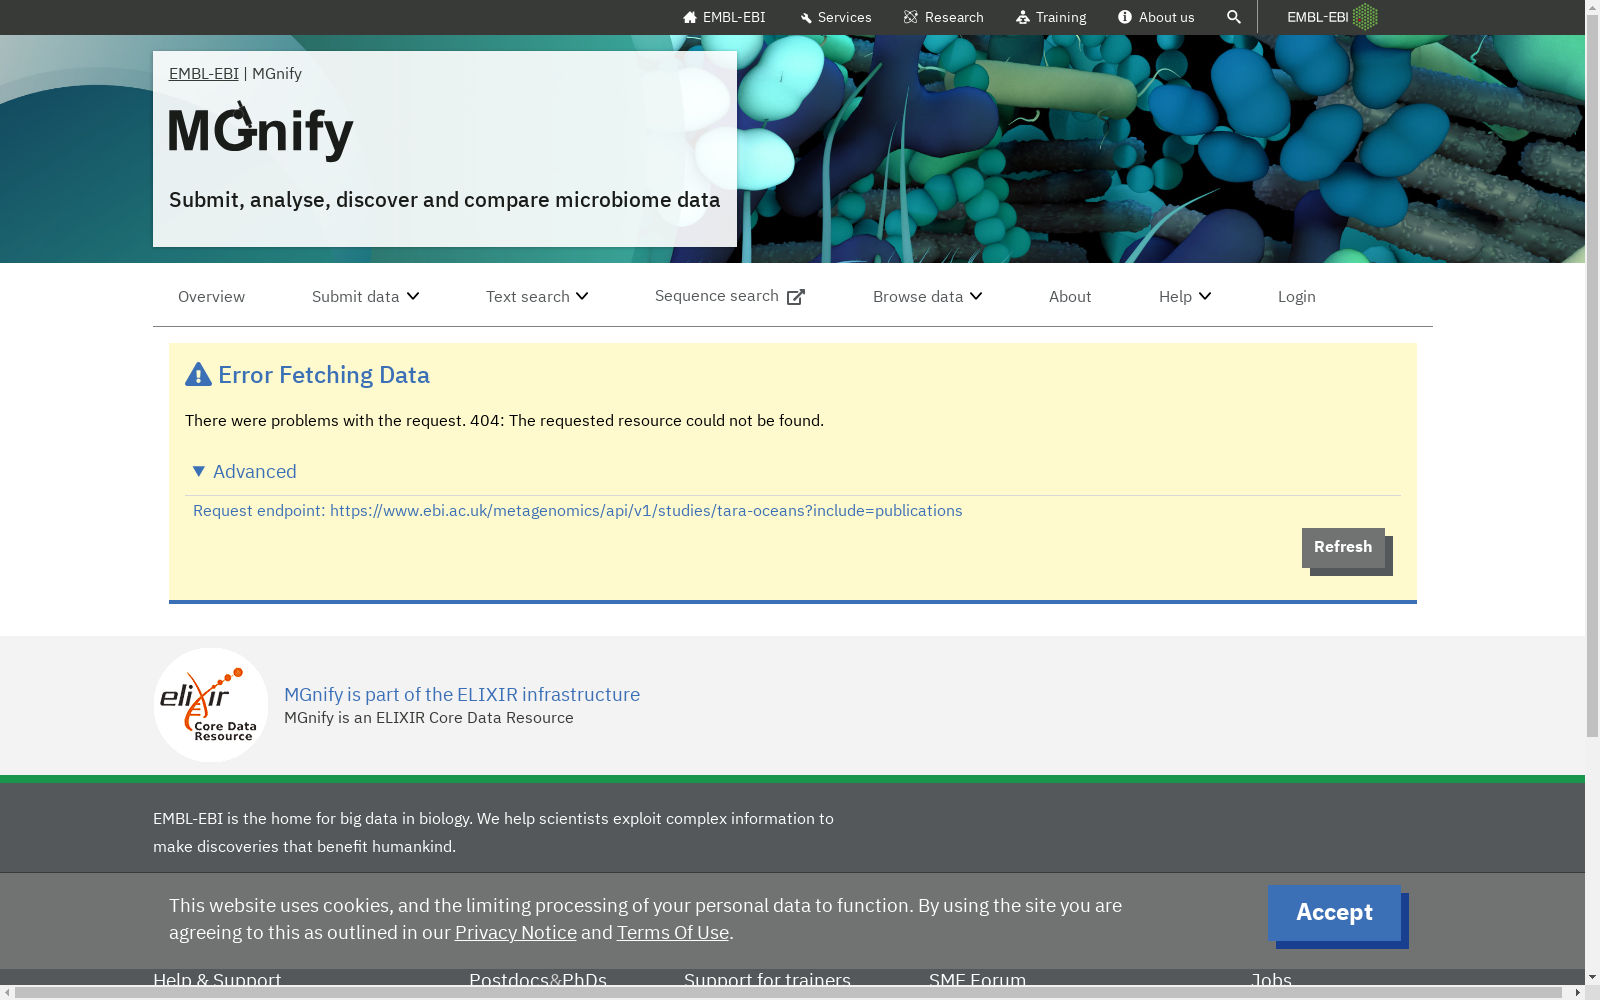Viewport: 1600px width, 1000px height.
Task: Open the Privacy Notice link
Action: click(516, 932)
